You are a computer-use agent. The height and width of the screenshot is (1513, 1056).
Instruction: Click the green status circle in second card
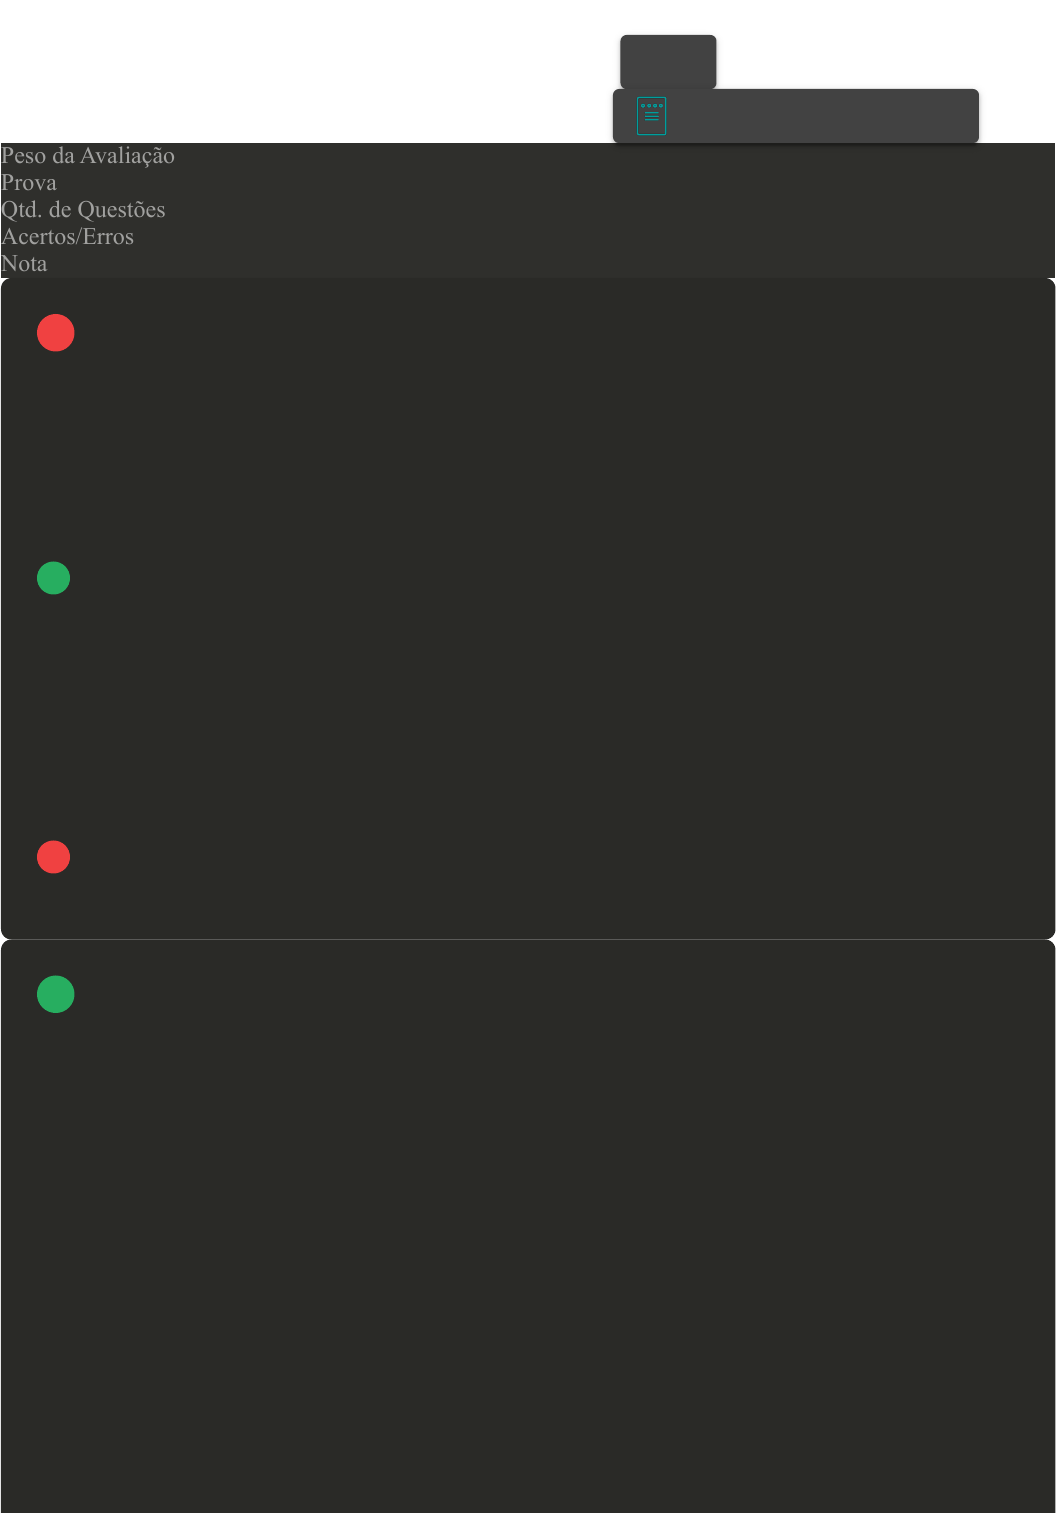56,994
